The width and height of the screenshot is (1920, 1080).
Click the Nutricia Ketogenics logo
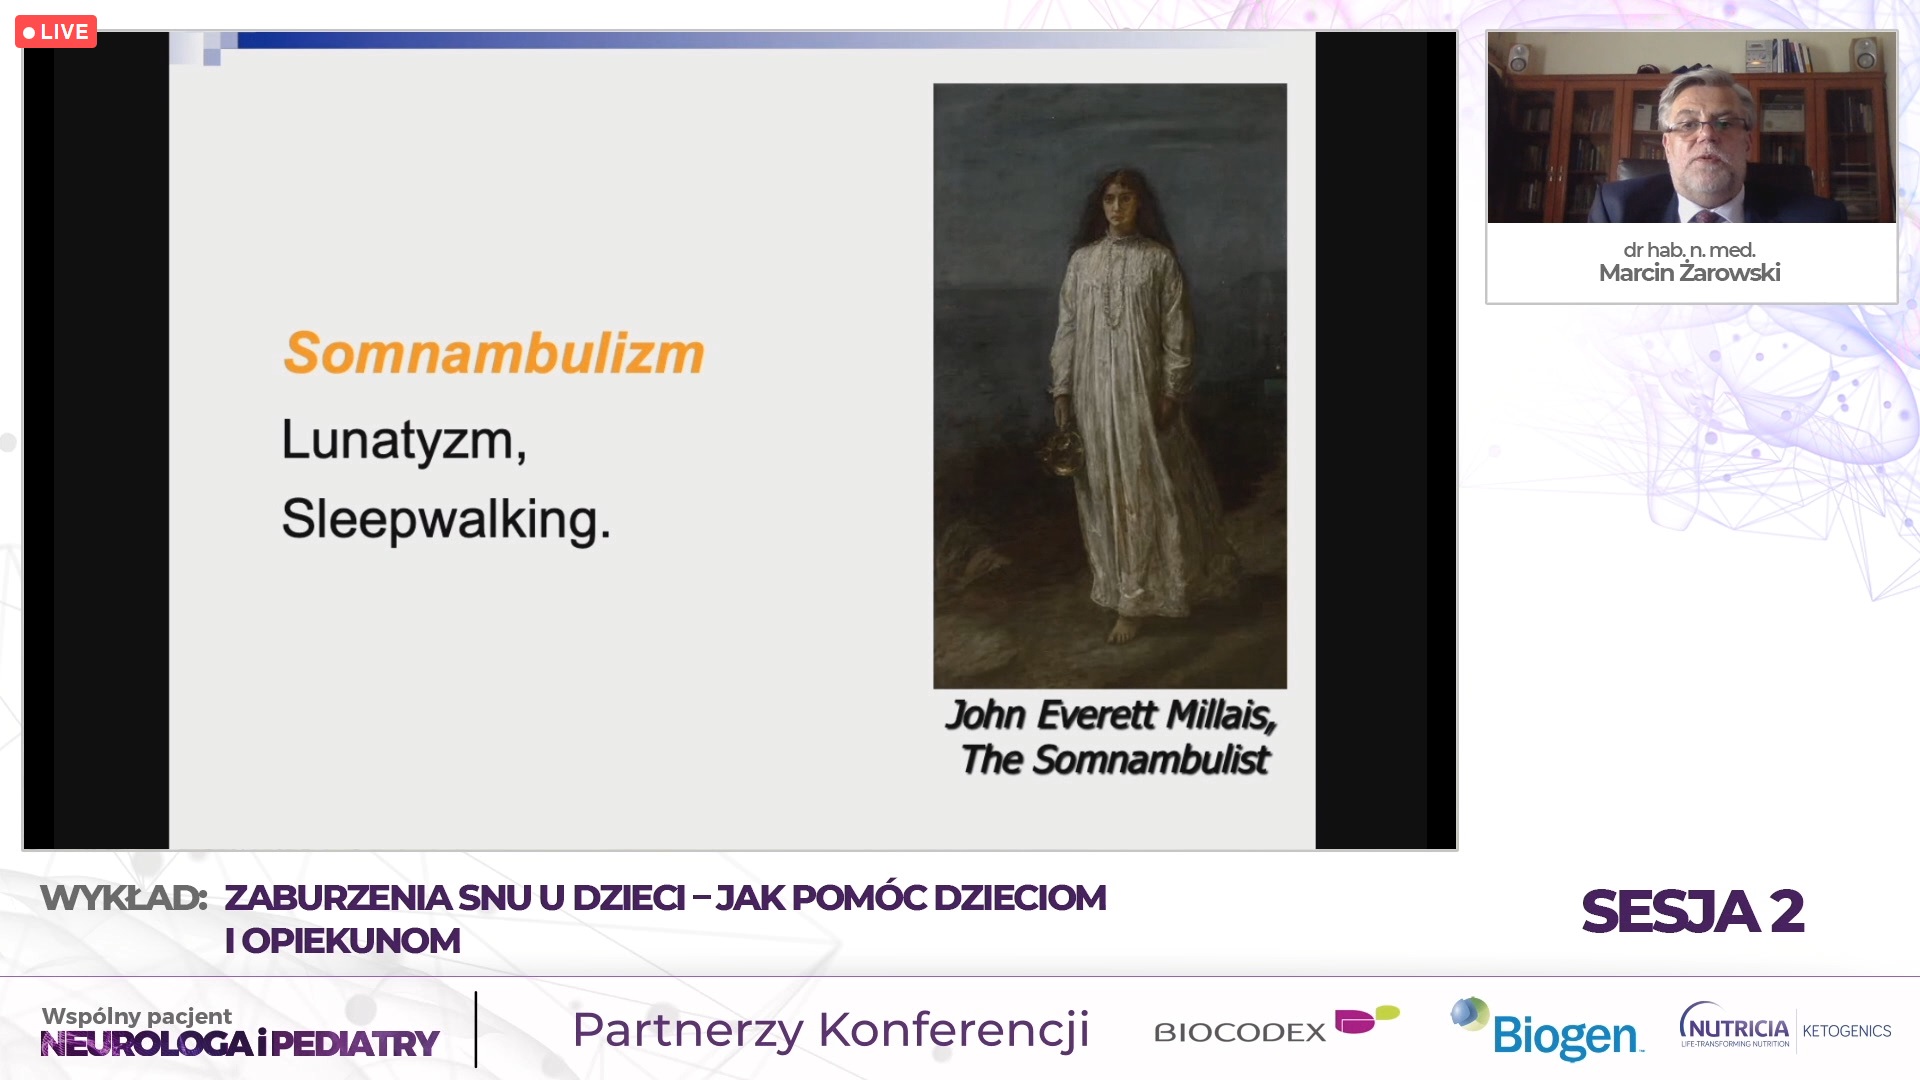(x=1786, y=1027)
